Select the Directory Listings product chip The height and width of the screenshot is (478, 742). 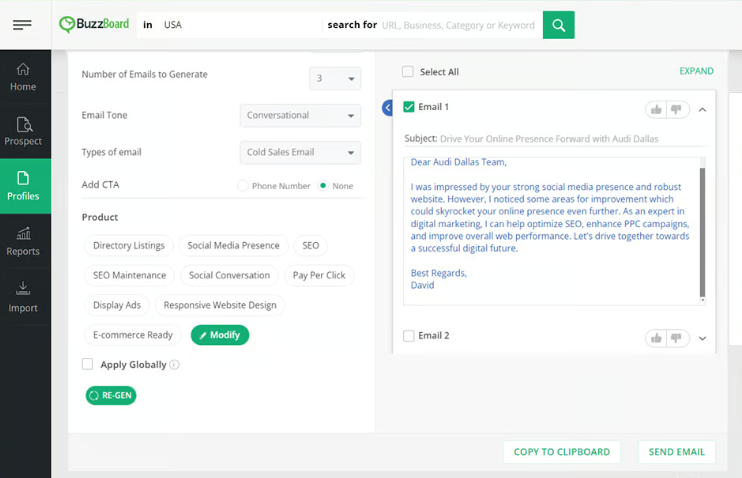point(129,246)
